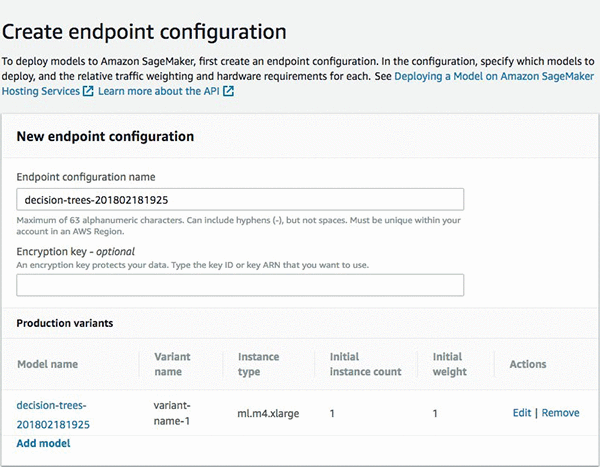
Task: Click the Initial instance count value 1
Action: pyautogui.click(x=333, y=413)
